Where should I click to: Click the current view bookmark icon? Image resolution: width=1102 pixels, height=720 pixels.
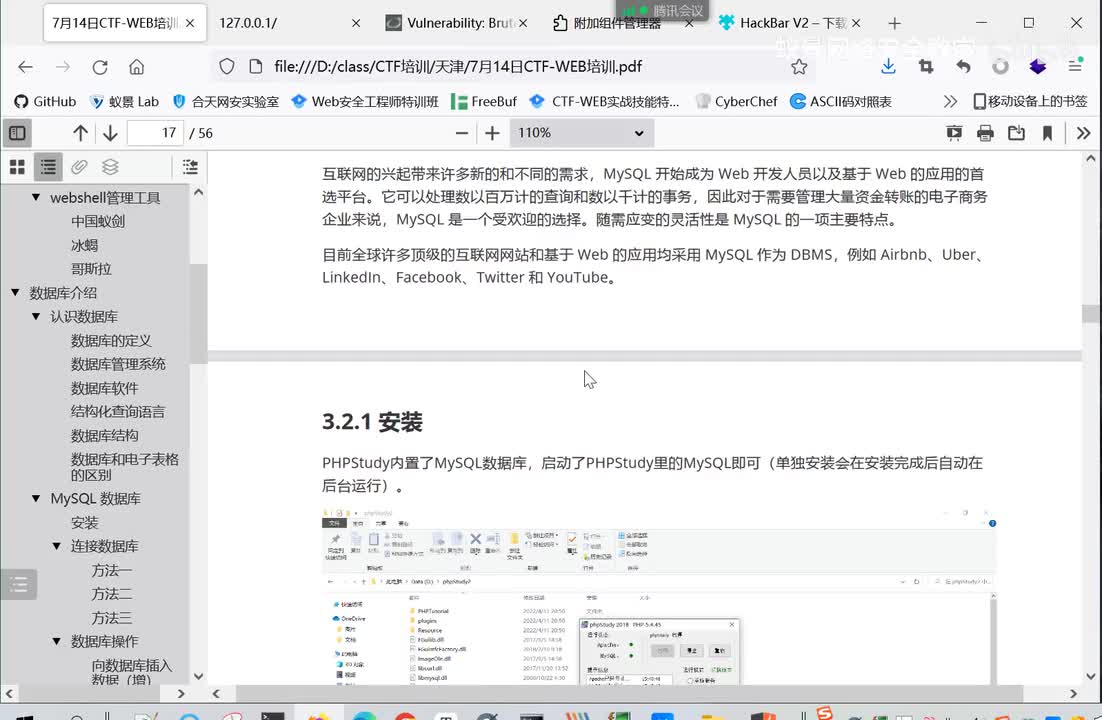click(x=1047, y=133)
